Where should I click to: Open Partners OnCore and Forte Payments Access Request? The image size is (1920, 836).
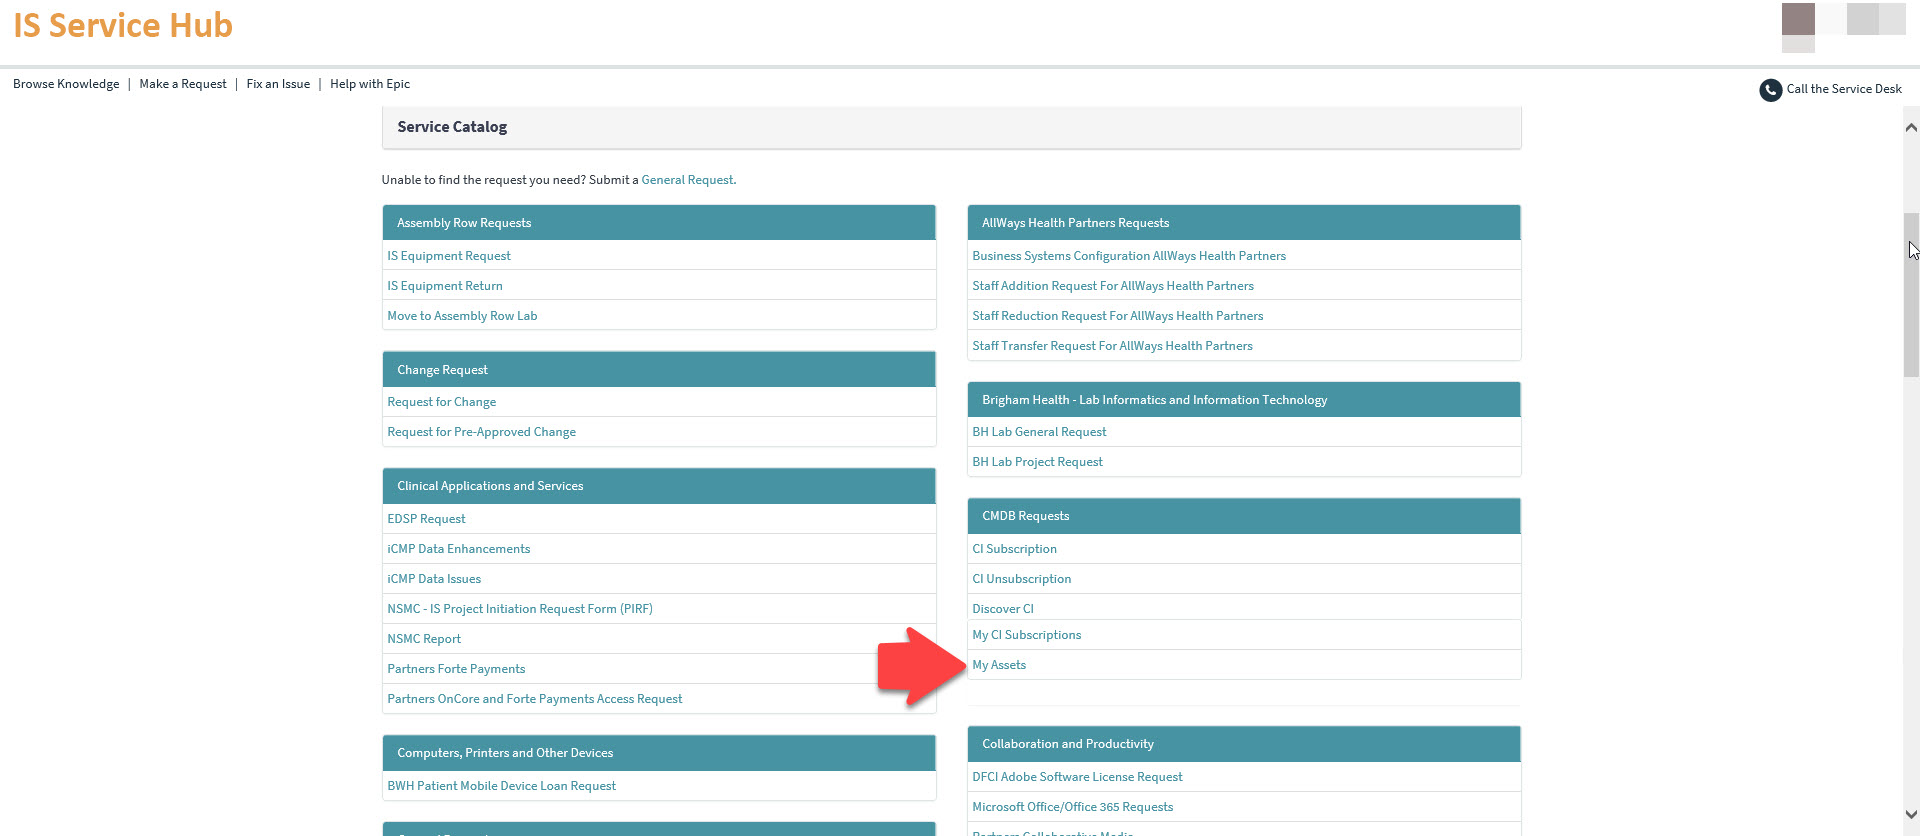point(535,699)
